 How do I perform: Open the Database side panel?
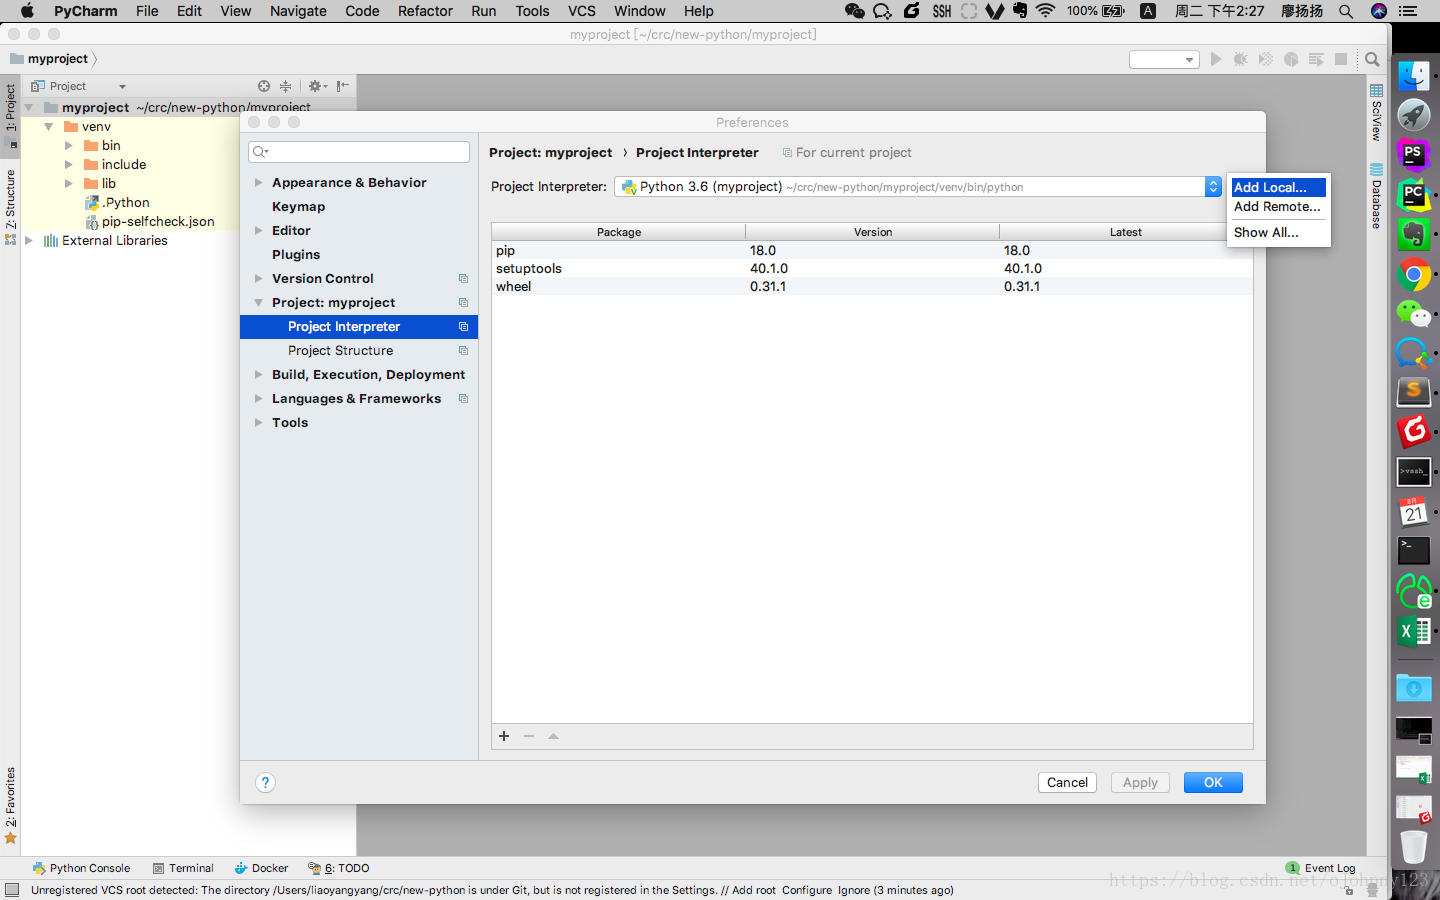1377,197
